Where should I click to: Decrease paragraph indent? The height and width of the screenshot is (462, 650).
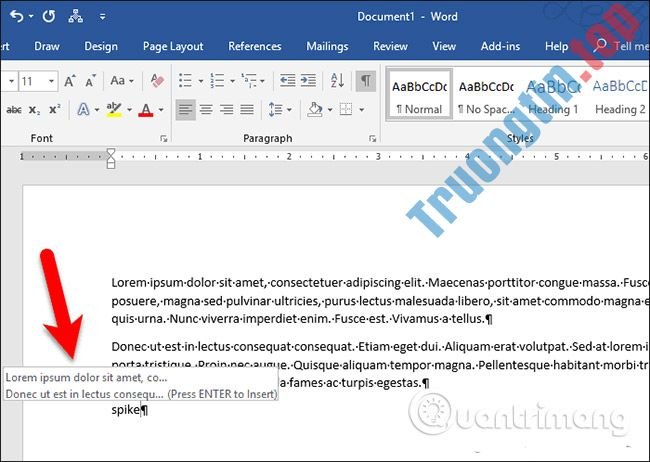(287, 80)
